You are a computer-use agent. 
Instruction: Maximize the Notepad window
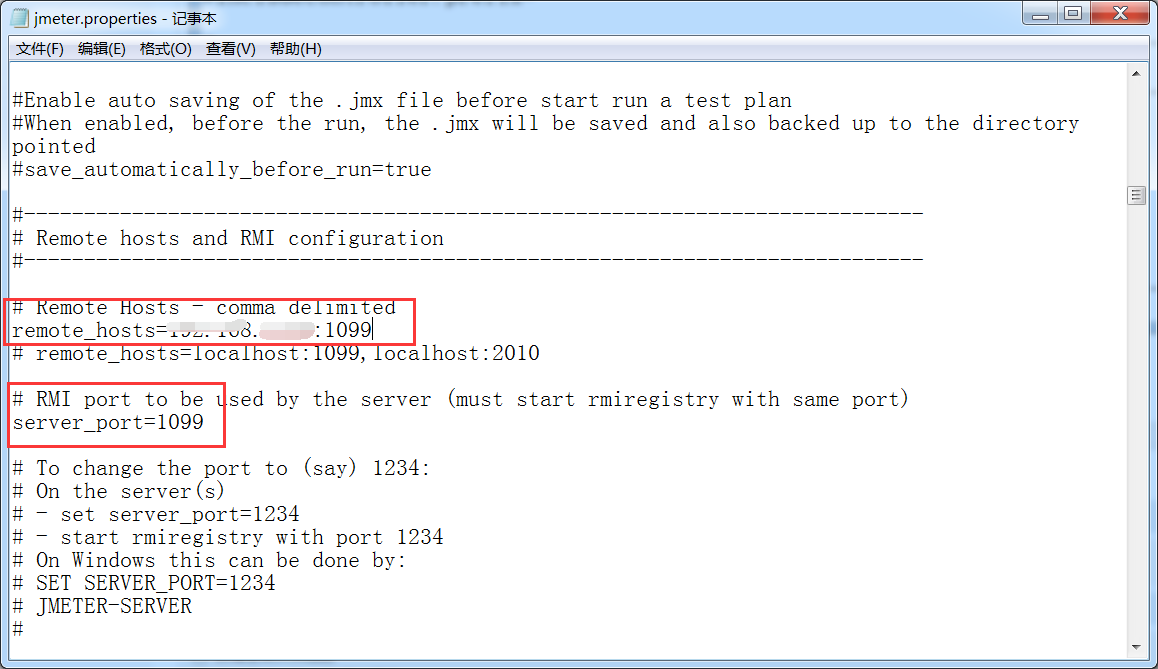coord(1074,14)
